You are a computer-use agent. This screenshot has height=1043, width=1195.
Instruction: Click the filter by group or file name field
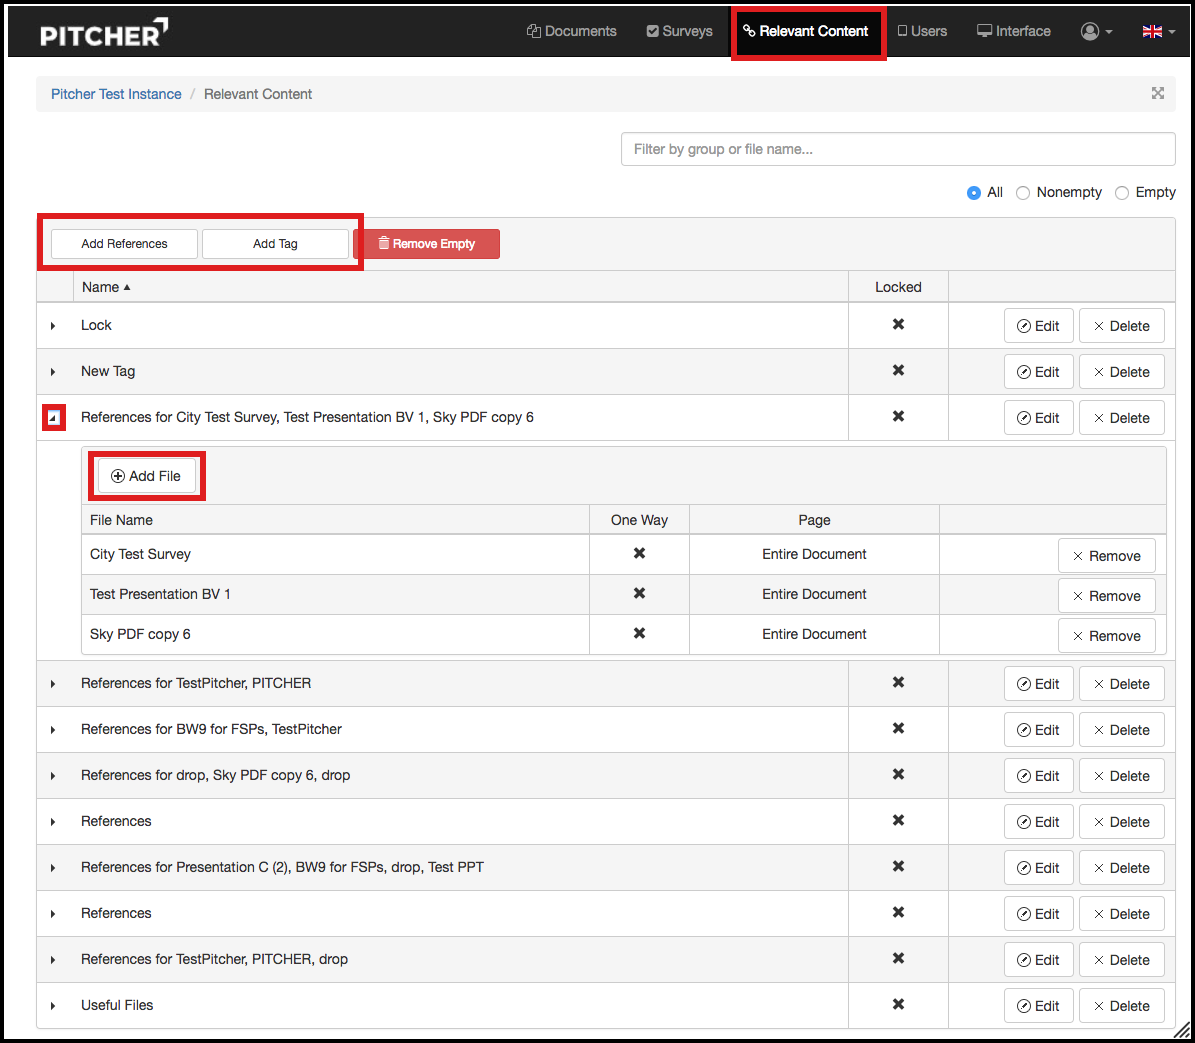897,149
